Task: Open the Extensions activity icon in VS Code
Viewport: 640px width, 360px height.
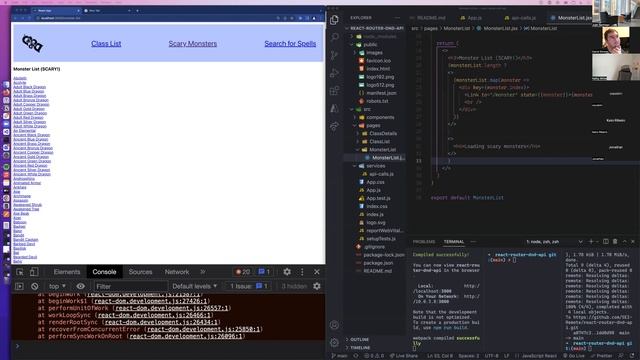Action: click(334, 91)
